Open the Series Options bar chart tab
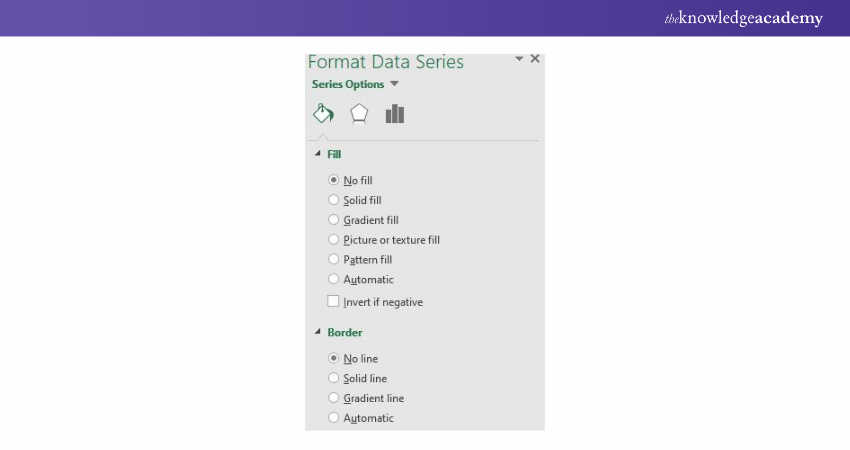The image size is (850, 450). (x=395, y=113)
